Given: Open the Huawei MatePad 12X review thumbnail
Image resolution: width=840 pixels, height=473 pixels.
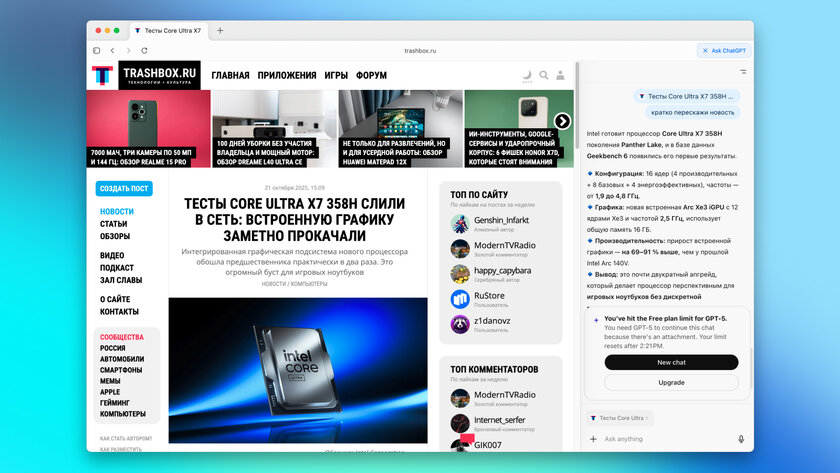Looking at the screenshot, I should 401,129.
